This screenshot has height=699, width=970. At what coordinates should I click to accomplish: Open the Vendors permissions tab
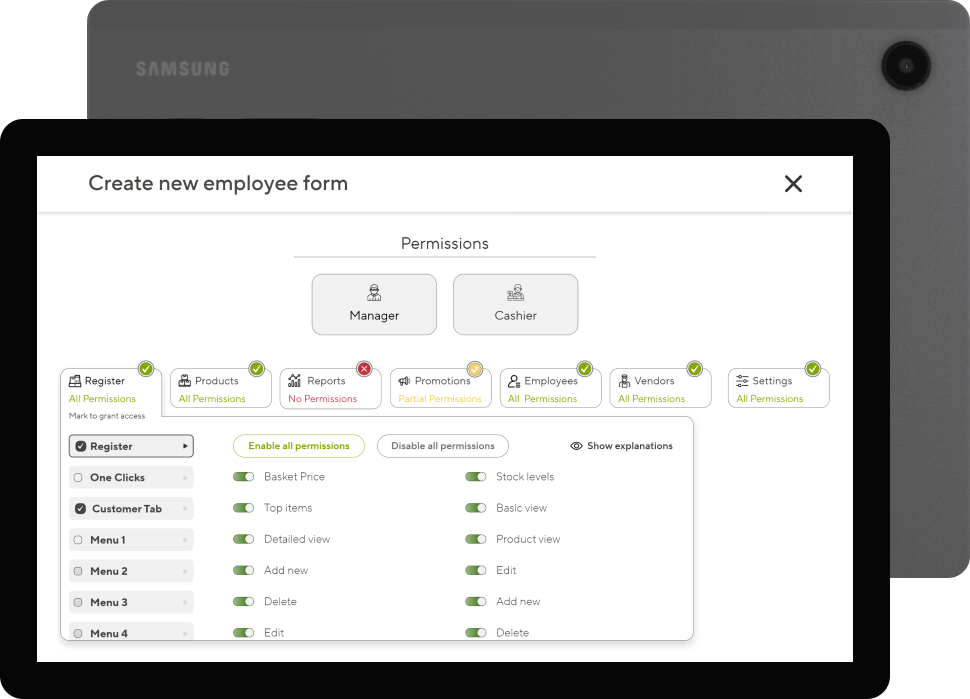(x=661, y=388)
